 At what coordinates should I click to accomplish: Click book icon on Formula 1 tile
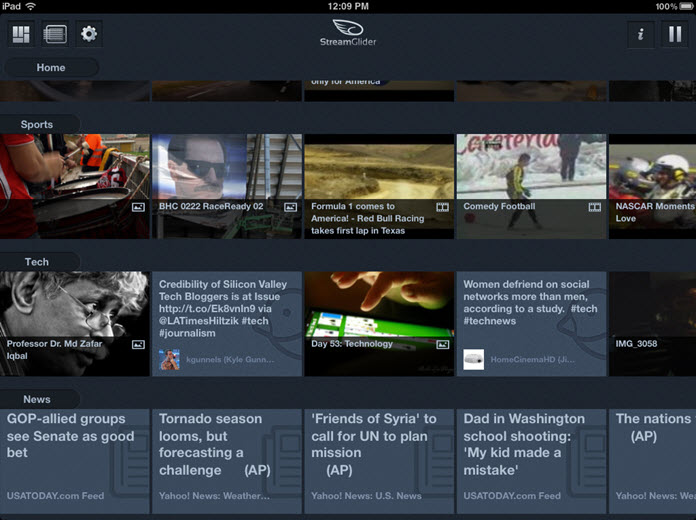tap(442, 207)
